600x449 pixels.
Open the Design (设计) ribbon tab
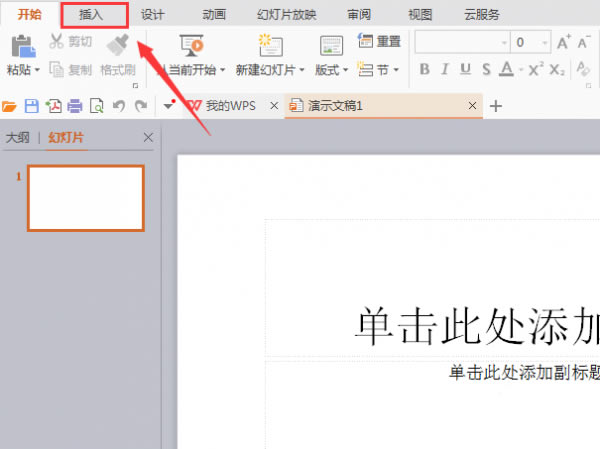coord(152,15)
